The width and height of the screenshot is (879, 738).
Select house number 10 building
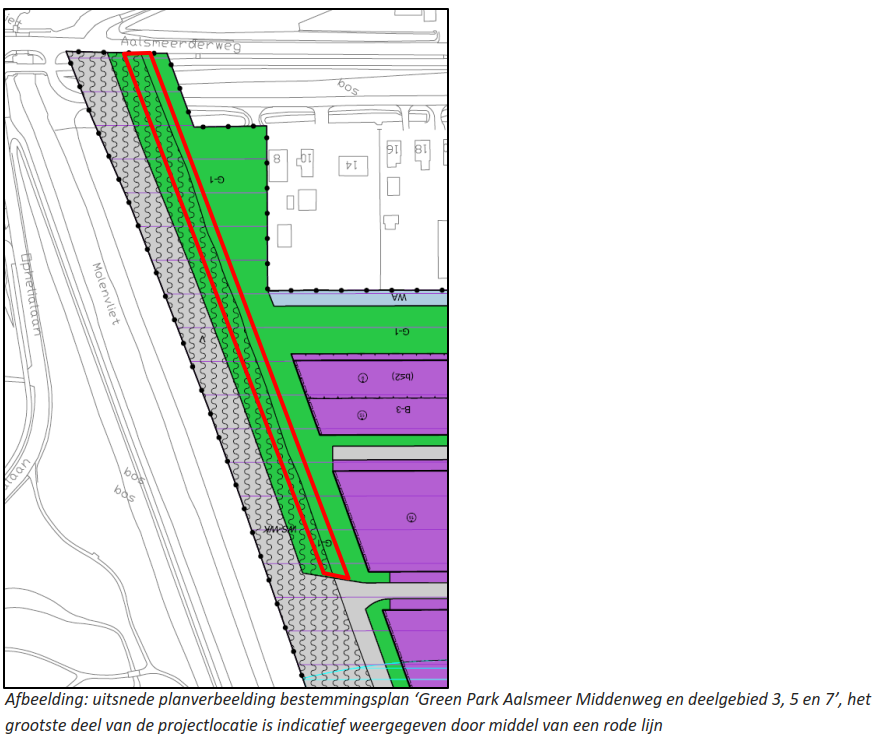304,158
